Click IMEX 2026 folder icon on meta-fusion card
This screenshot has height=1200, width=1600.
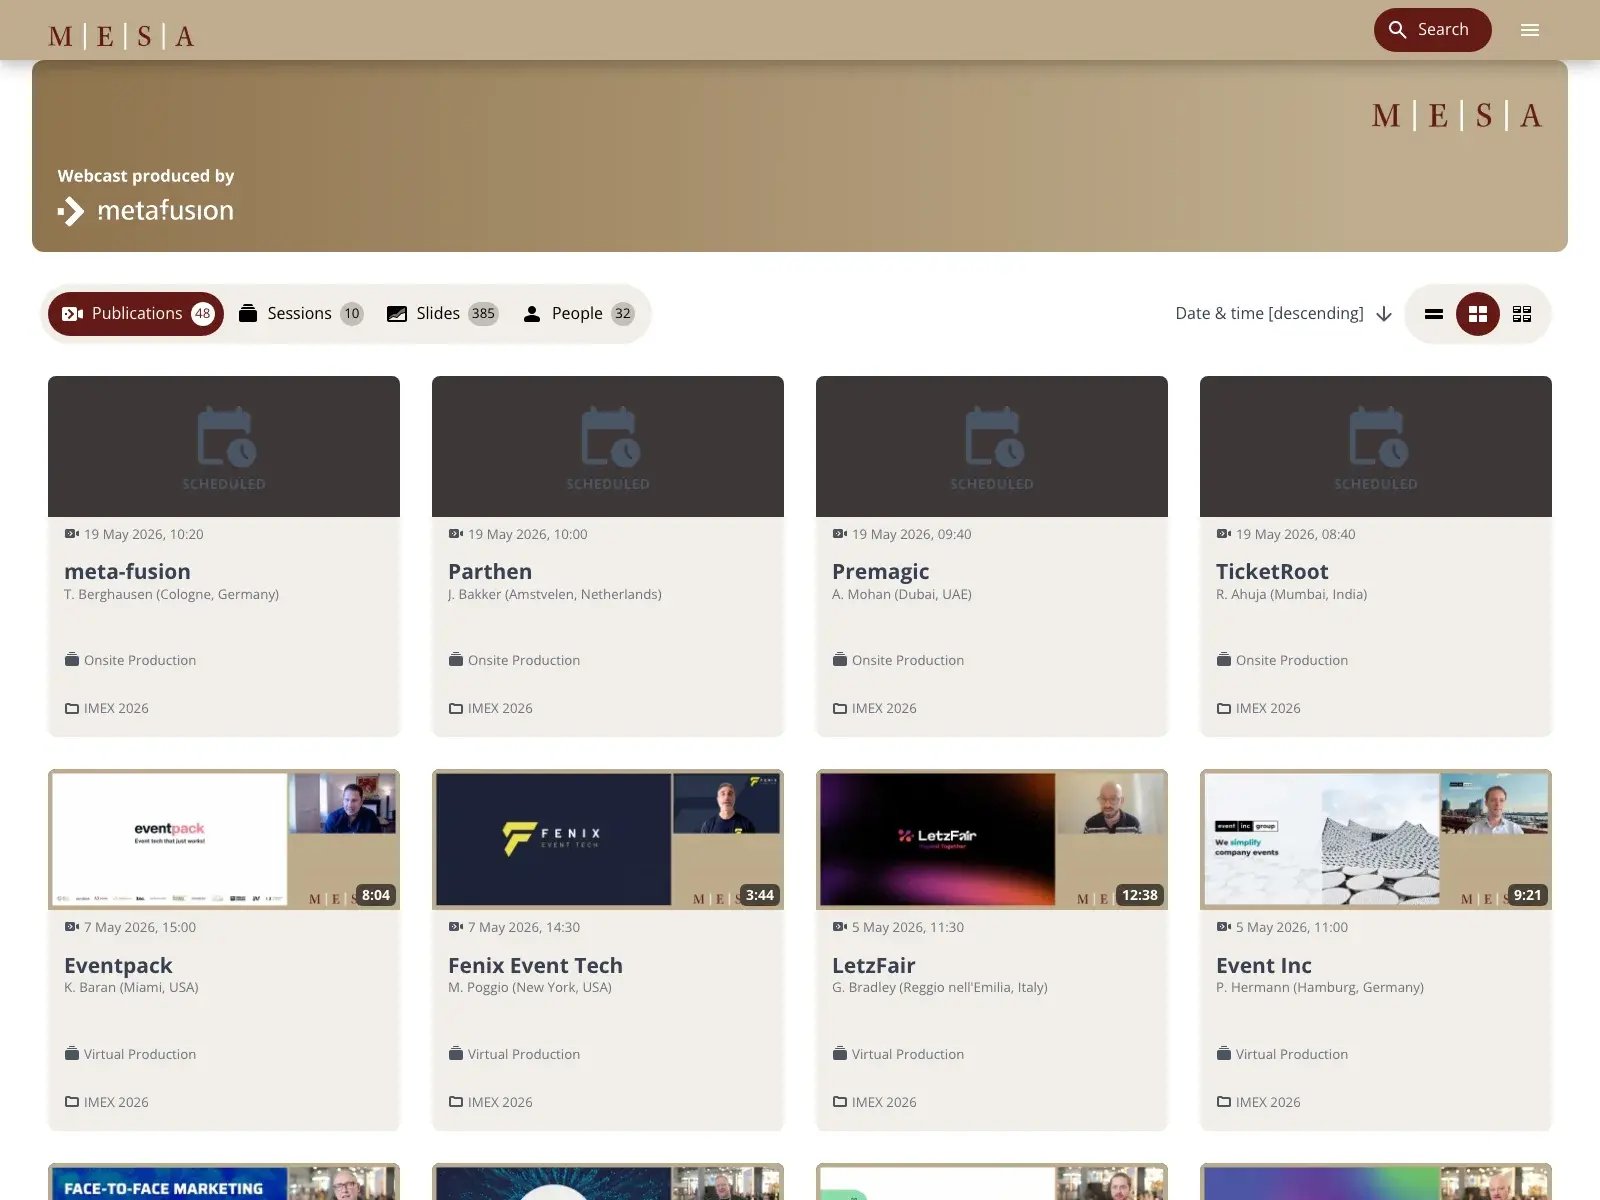point(72,708)
